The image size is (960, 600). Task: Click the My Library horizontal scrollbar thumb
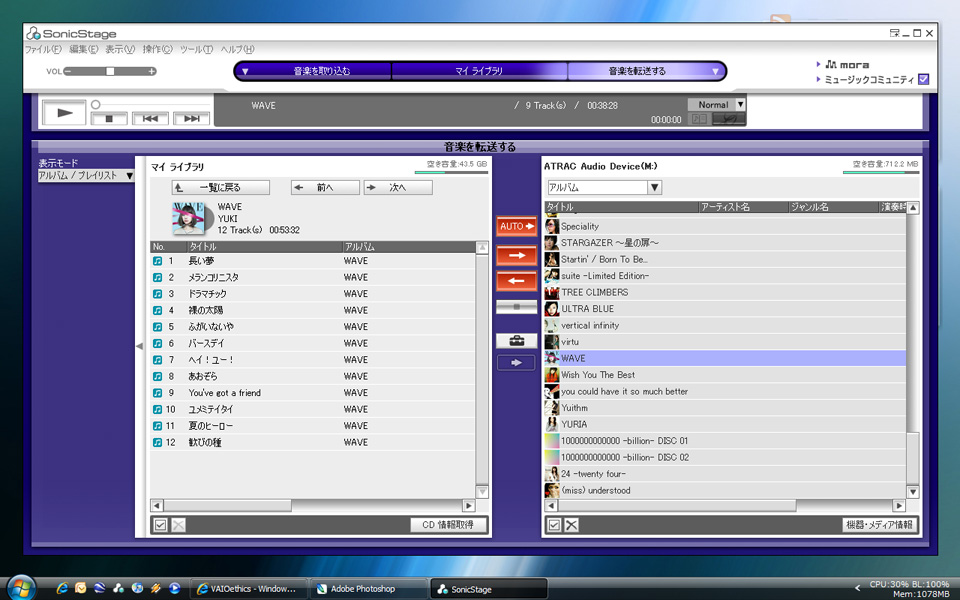pos(228,506)
